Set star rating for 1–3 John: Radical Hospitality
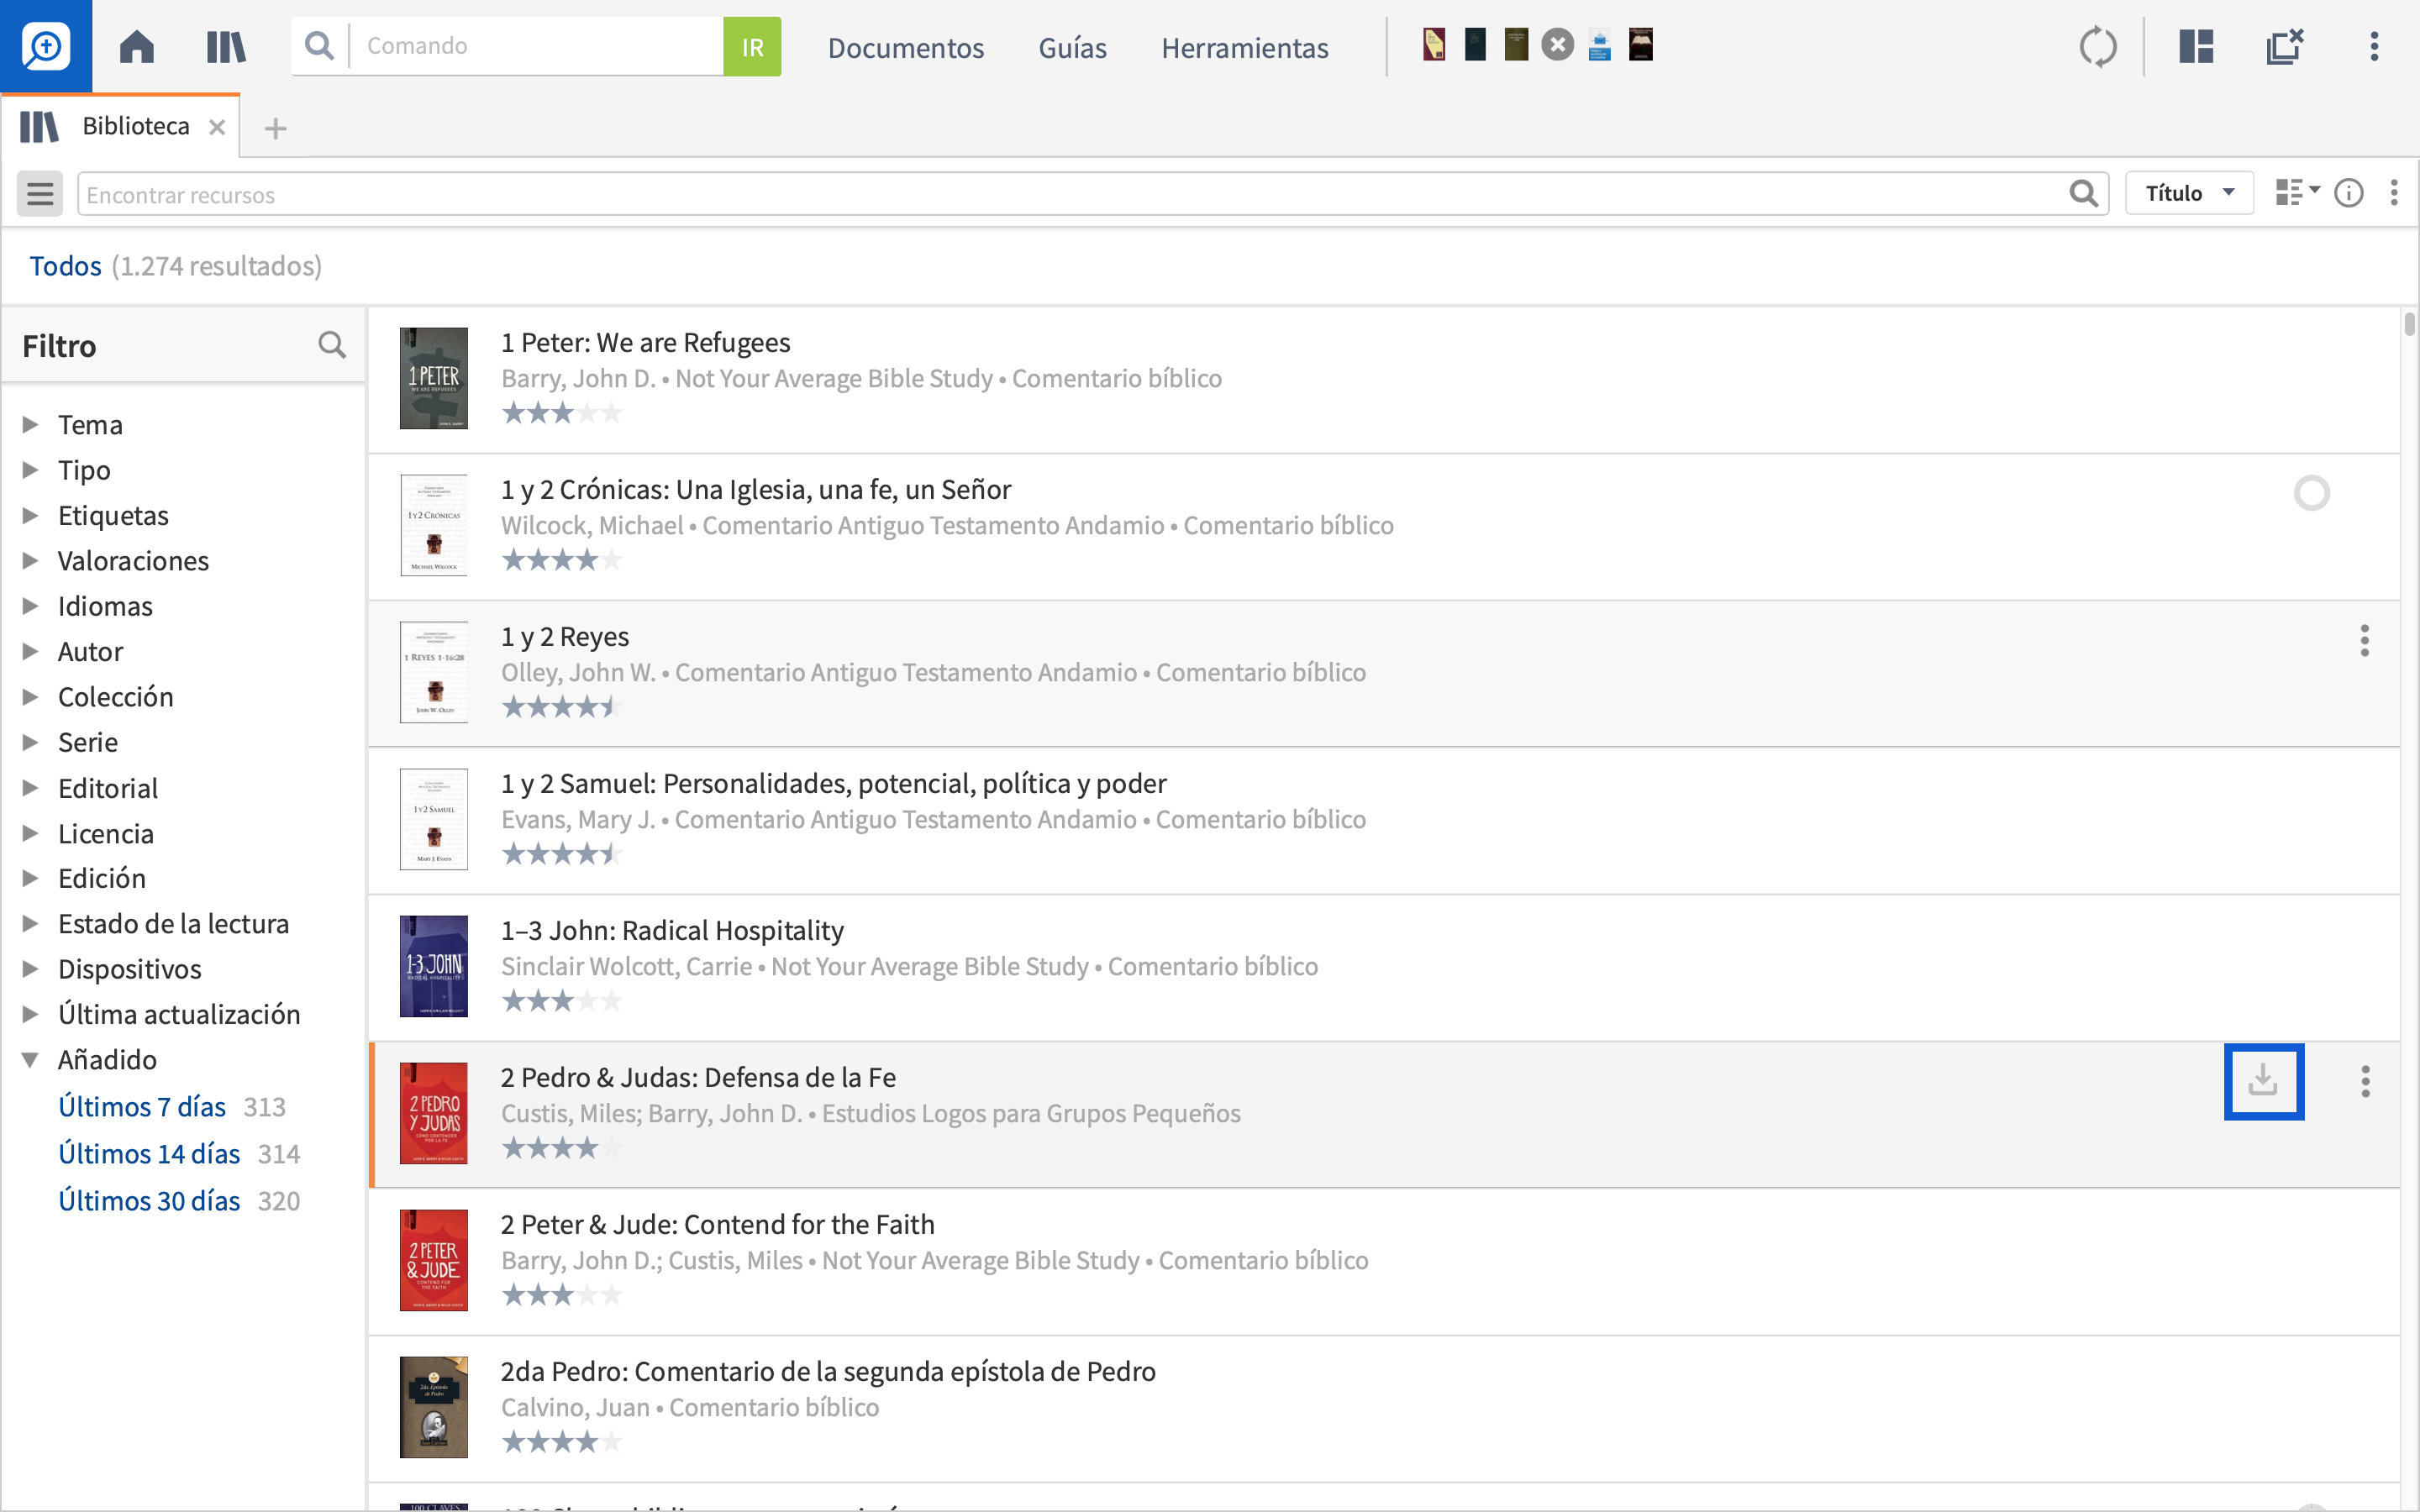2420x1512 pixels. tap(562, 1001)
